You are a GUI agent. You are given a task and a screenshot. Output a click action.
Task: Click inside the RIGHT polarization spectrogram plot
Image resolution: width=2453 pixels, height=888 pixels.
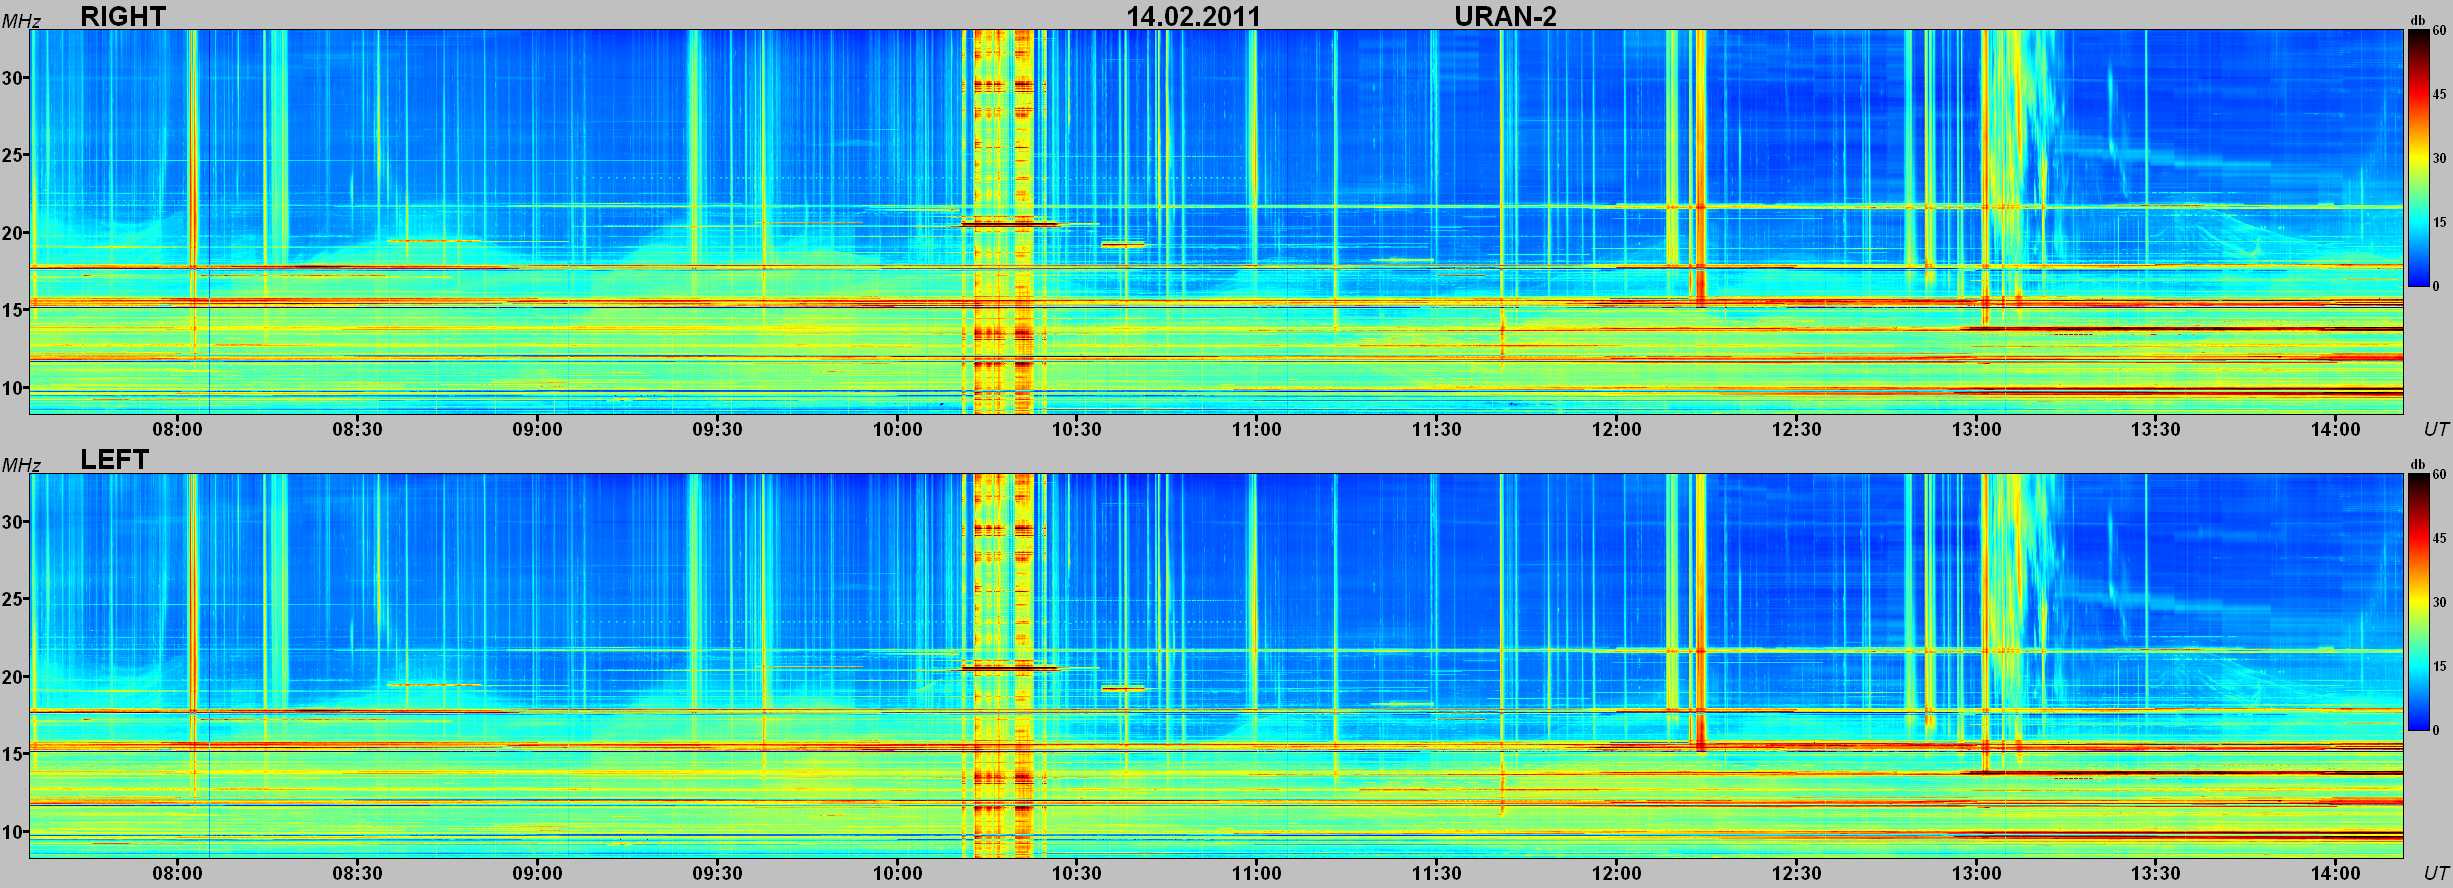click(1216, 221)
